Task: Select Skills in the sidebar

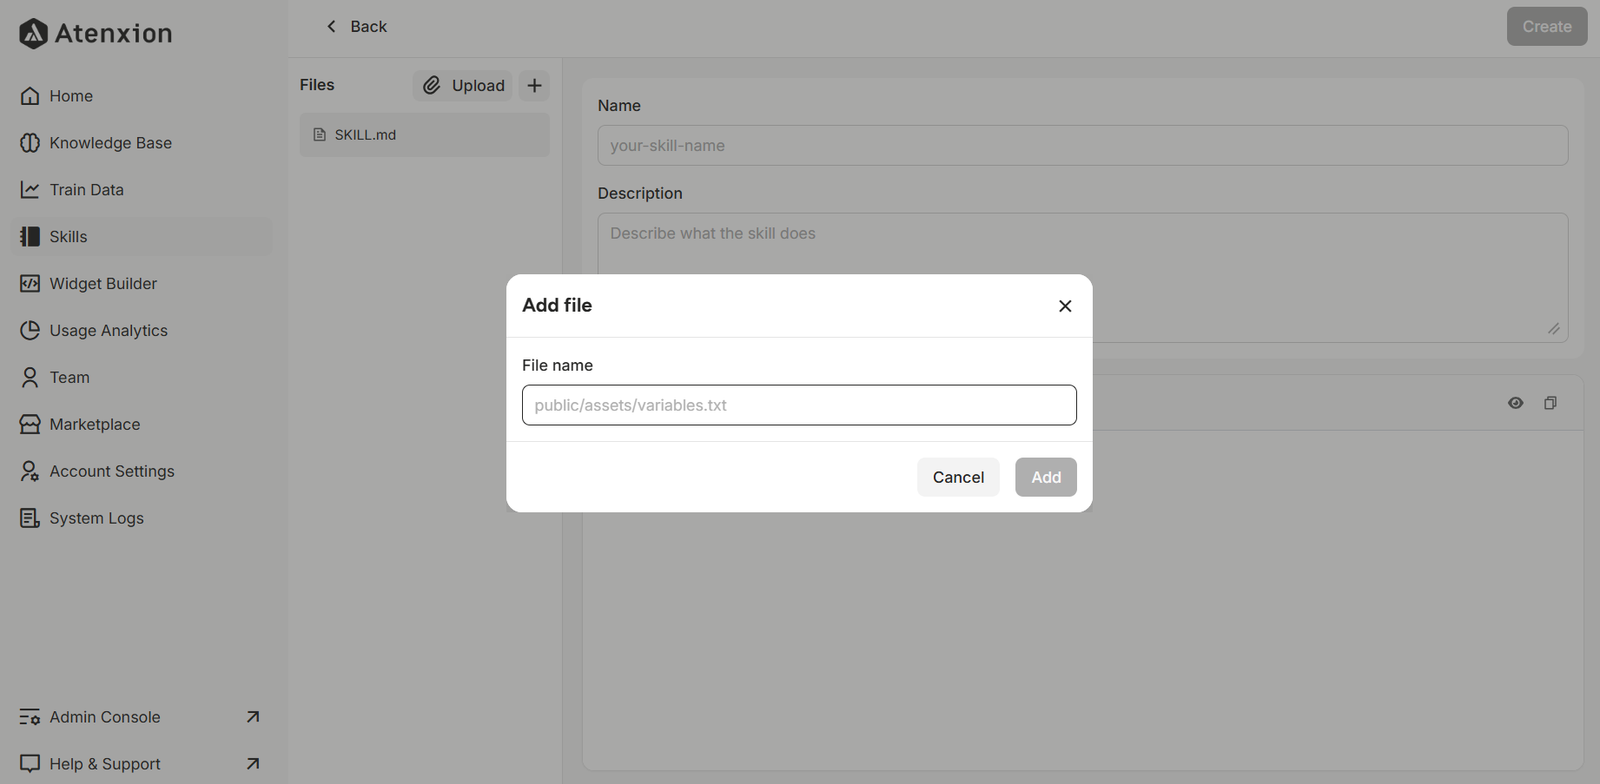Action: coord(144,237)
